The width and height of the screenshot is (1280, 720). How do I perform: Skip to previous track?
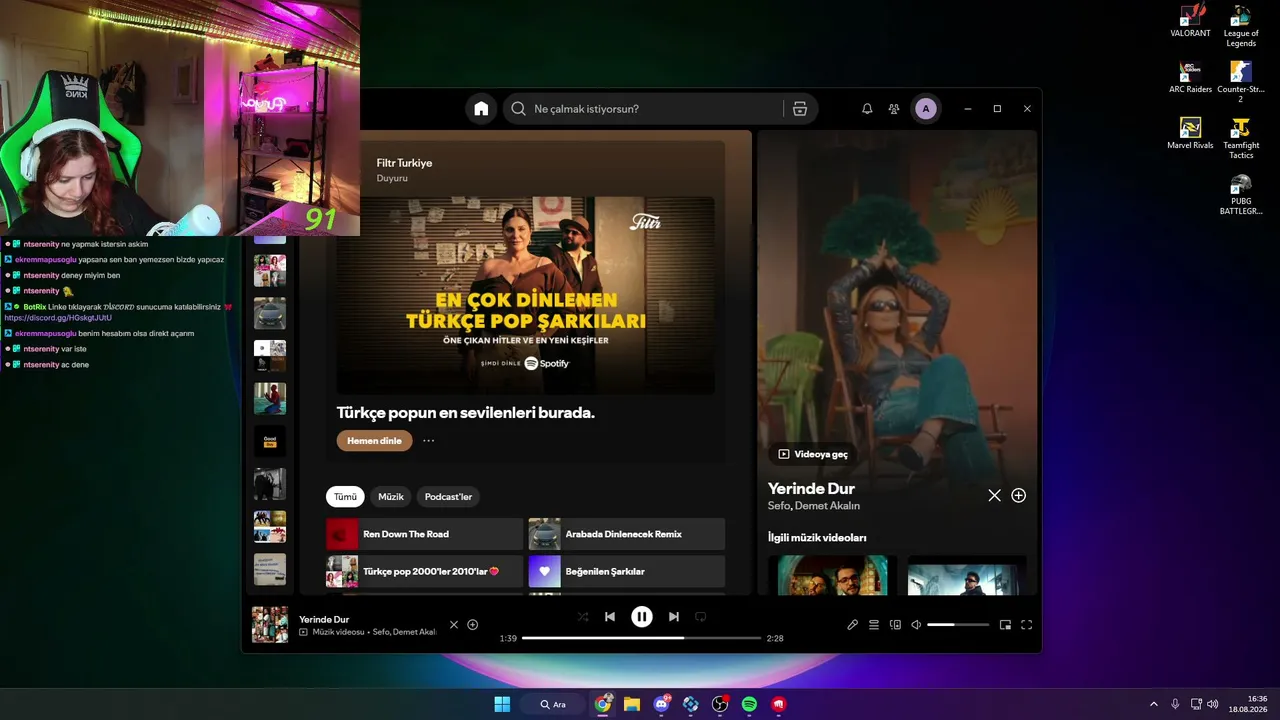coord(610,617)
